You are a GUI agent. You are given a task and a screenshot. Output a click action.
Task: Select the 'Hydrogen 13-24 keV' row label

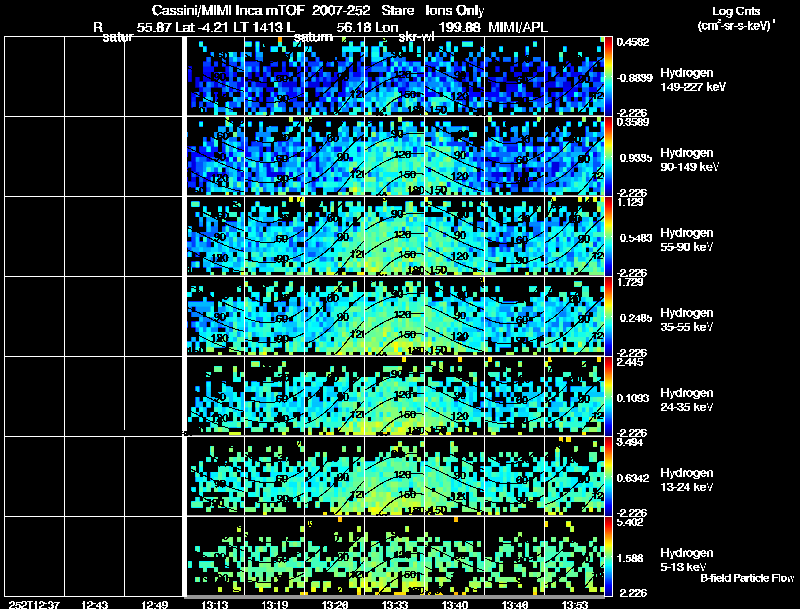click(687, 480)
